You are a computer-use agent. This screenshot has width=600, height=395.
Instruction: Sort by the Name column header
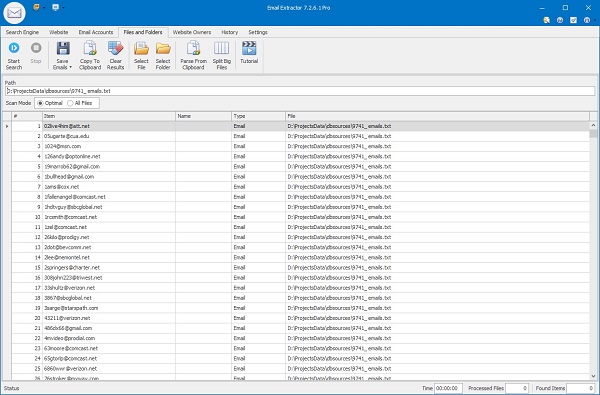tap(203, 116)
